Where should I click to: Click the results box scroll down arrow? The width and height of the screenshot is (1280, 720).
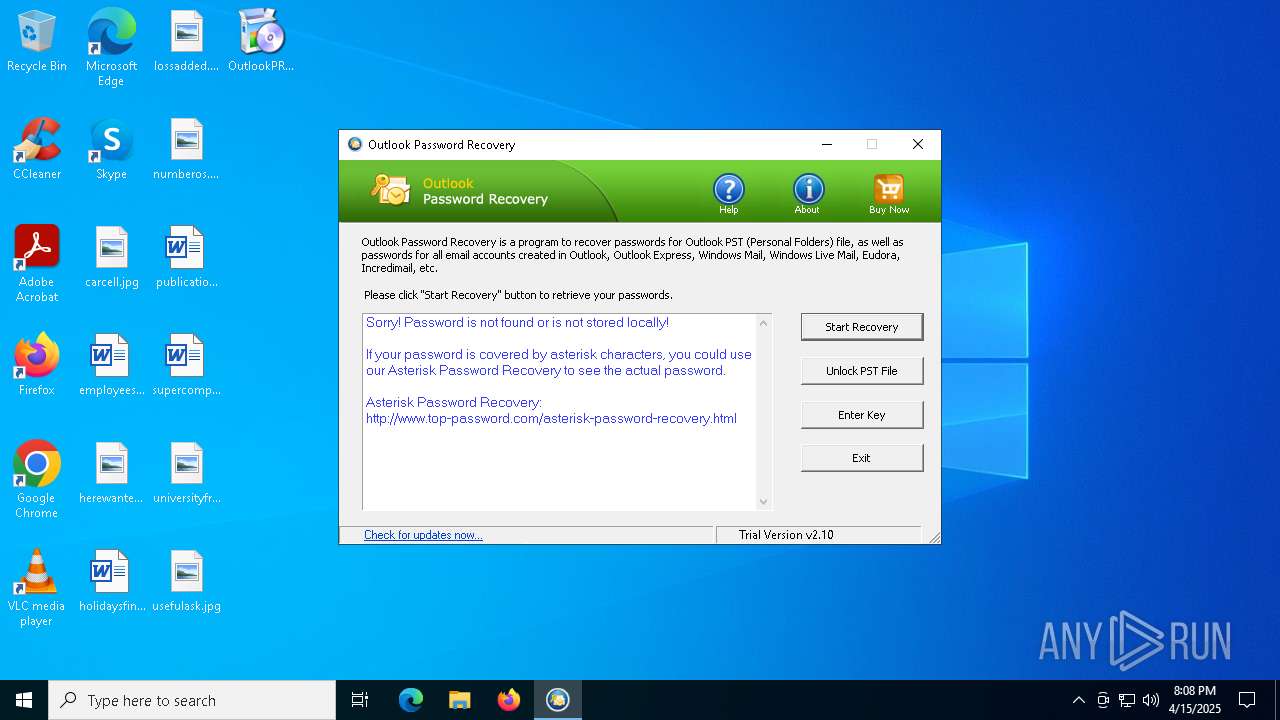pyautogui.click(x=764, y=502)
